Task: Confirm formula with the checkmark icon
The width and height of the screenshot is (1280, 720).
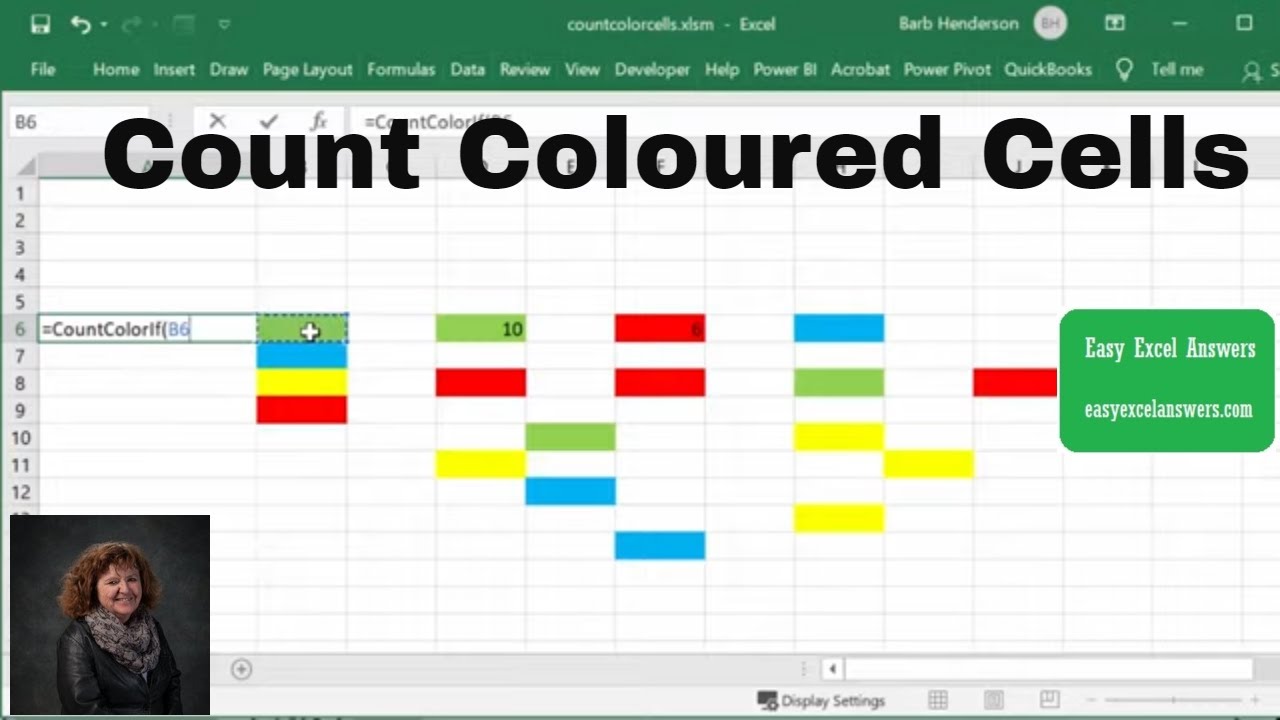Action: coord(268,122)
